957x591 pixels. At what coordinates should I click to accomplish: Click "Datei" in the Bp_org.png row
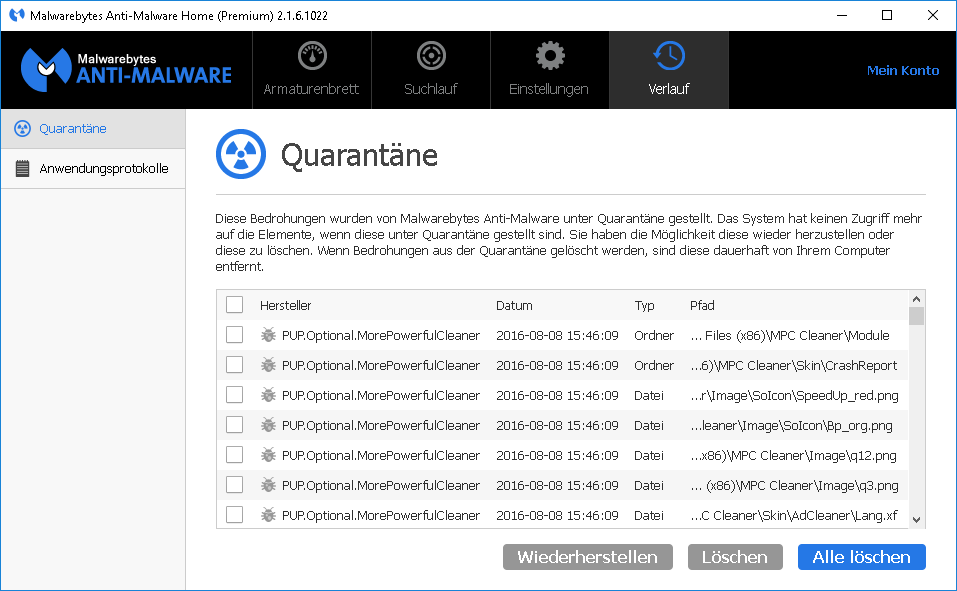(x=649, y=425)
